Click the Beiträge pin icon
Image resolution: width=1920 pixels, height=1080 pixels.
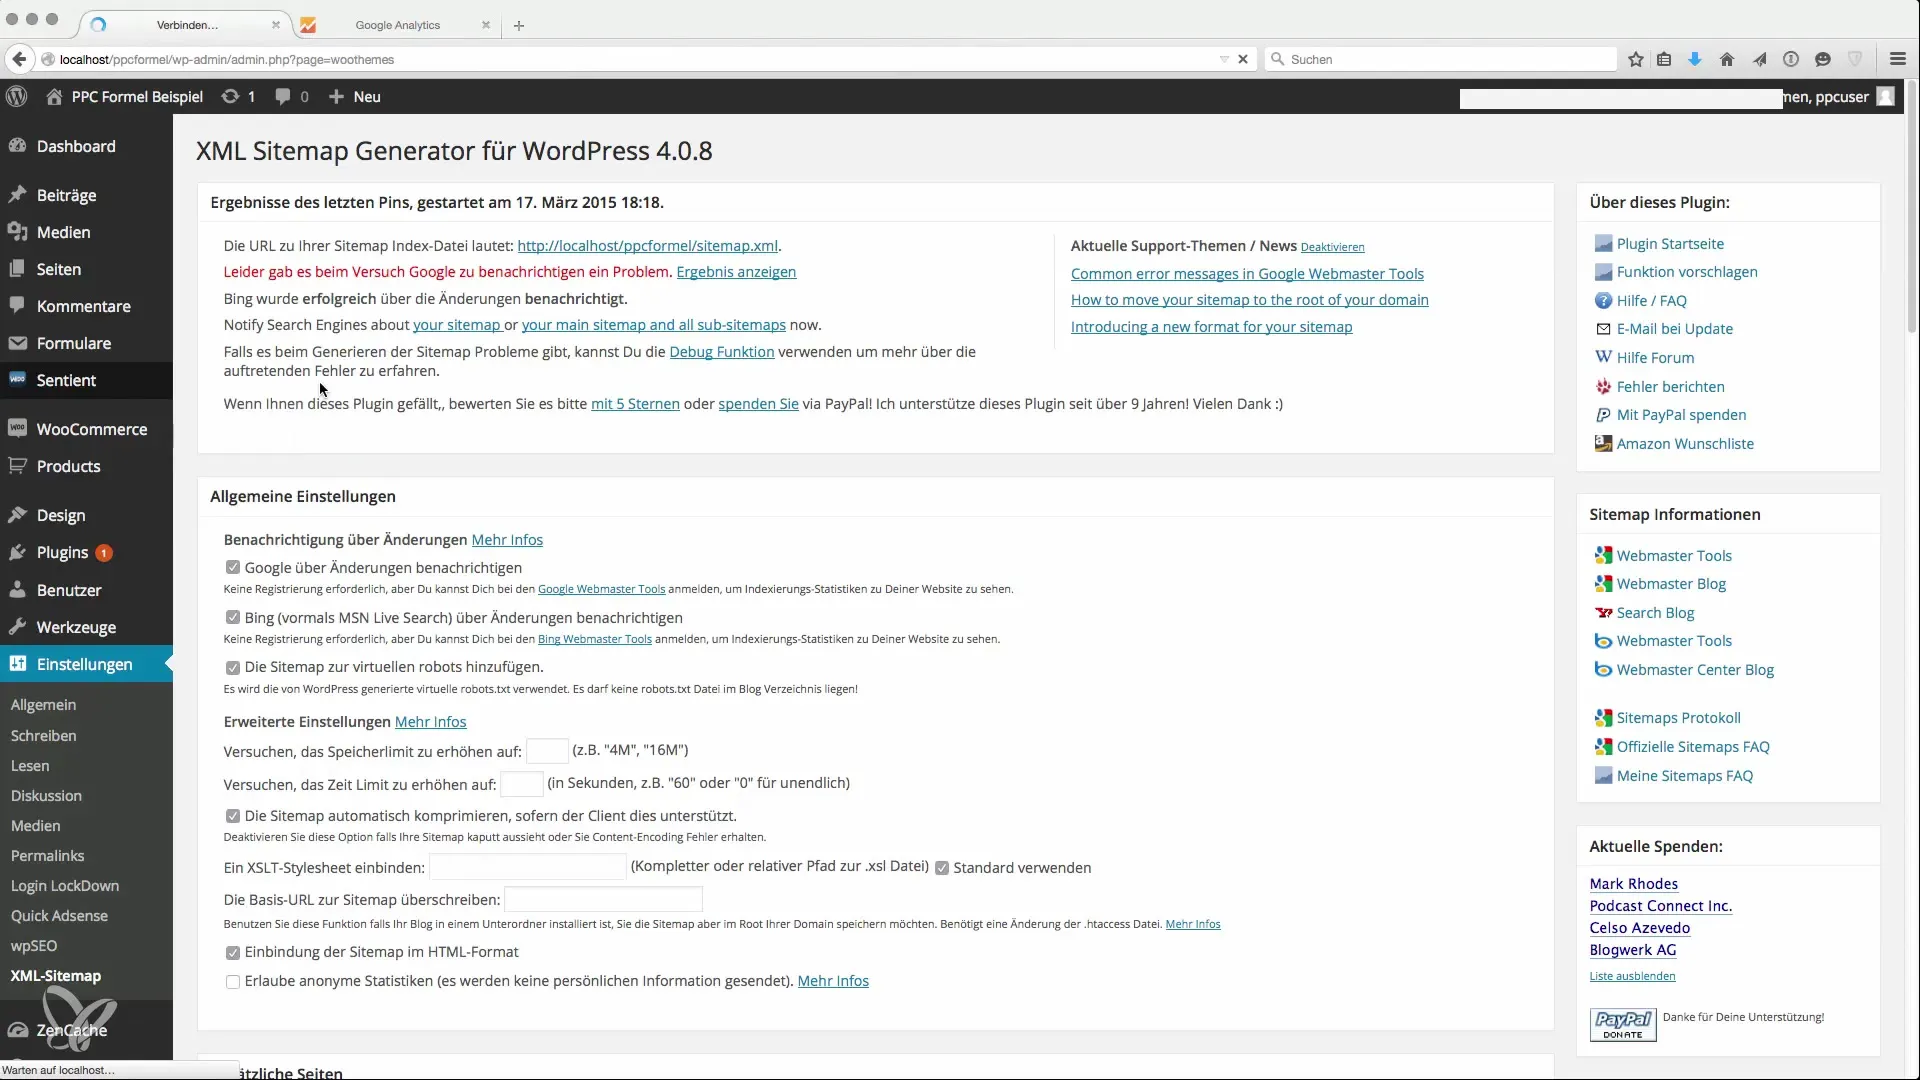coord(17,195)
